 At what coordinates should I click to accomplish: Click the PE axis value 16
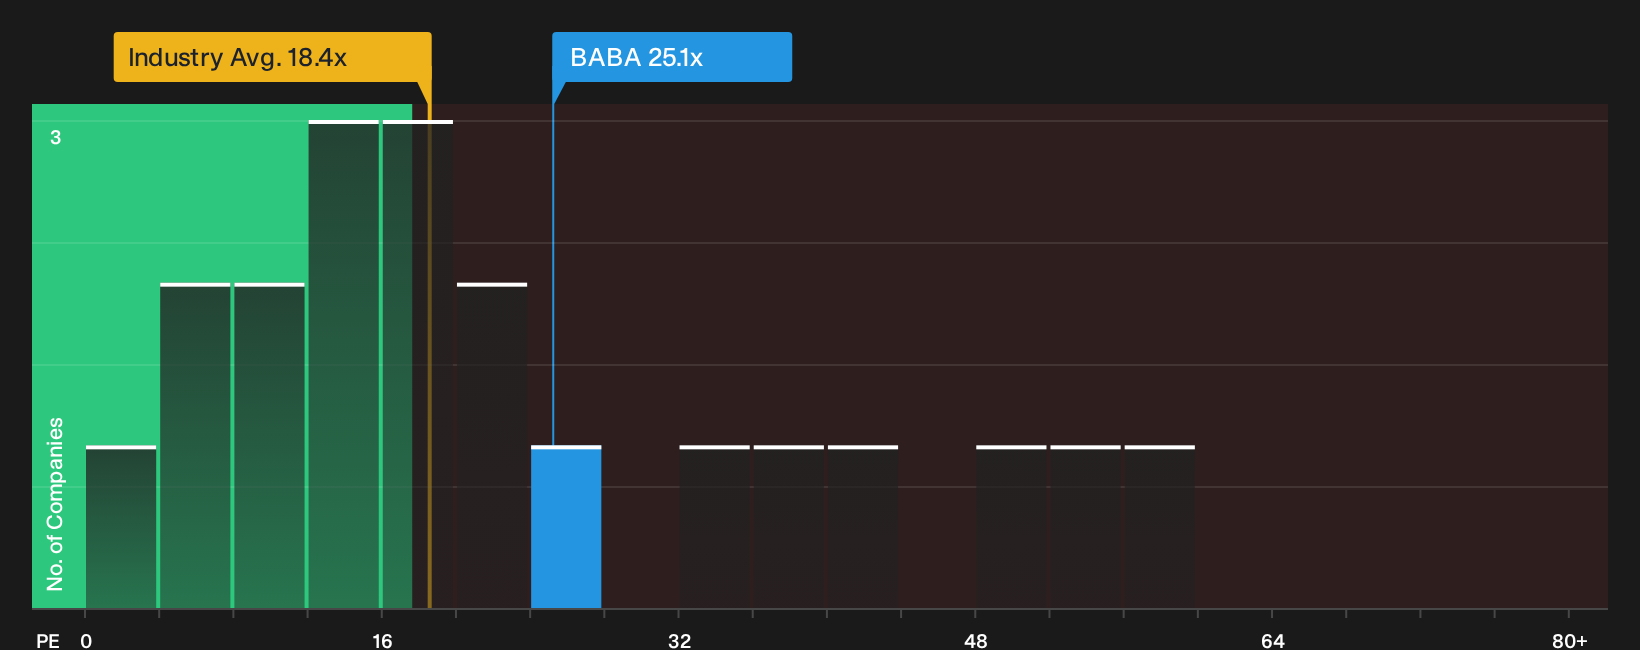382,640
